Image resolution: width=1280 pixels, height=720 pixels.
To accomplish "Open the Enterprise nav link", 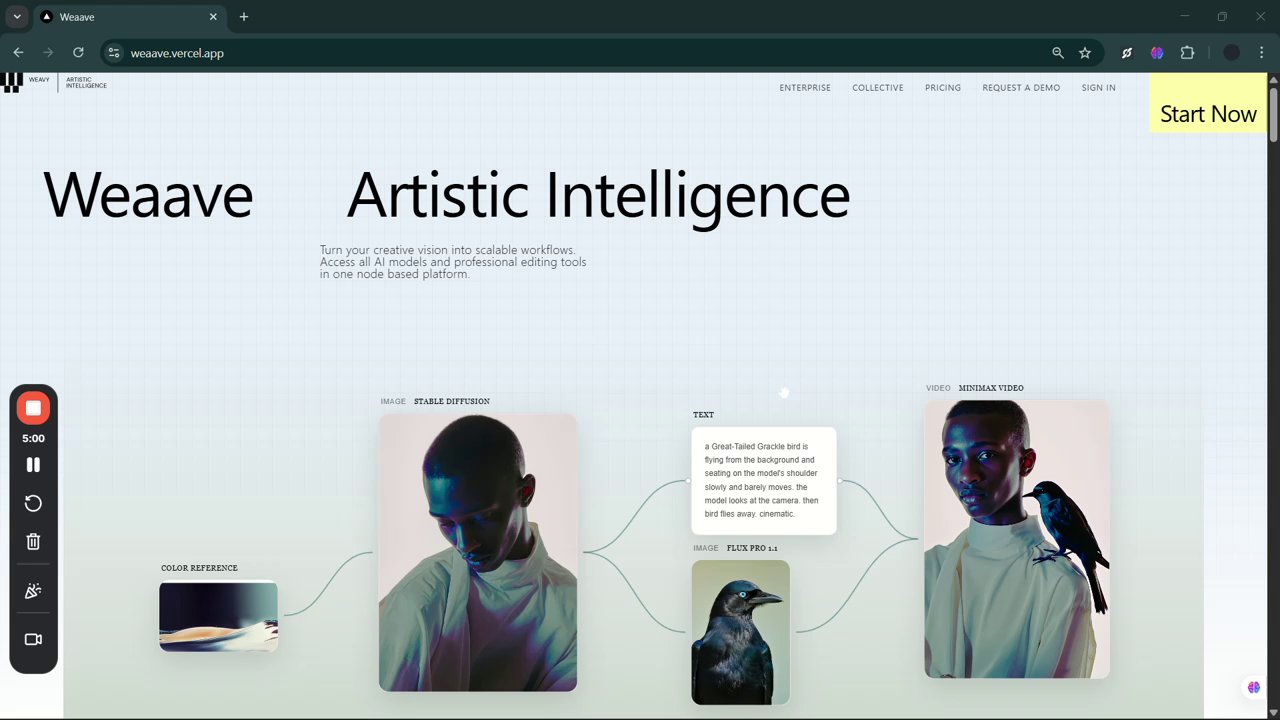I will [805, 88].
